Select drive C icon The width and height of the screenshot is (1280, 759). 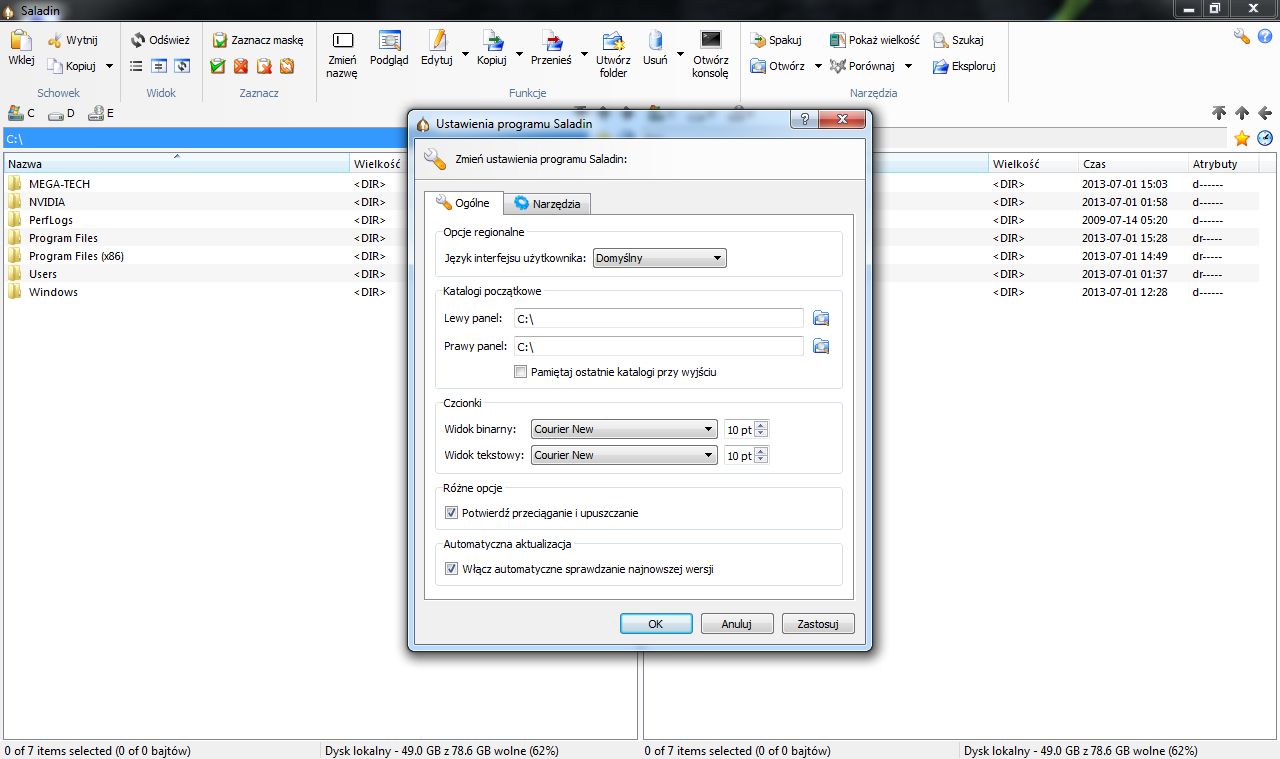coord(15,113)
